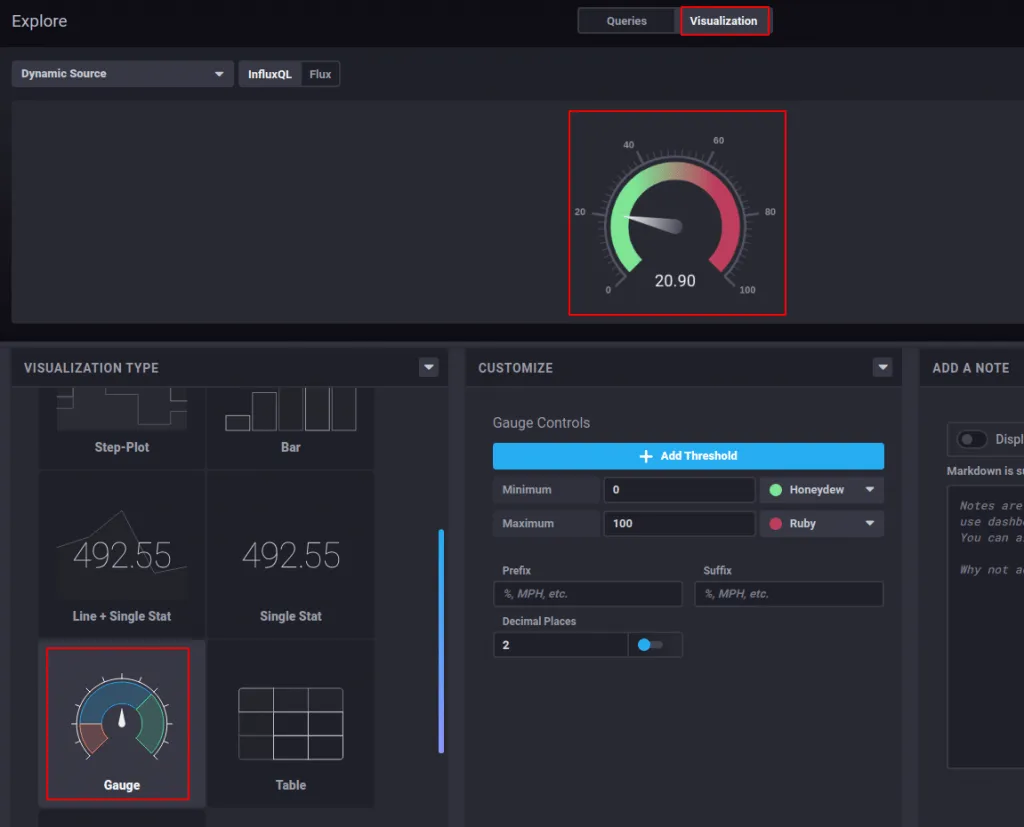This screenshot has height=827, width=1024.
Task: Click the visualization type list scrollbar
Action: 441,641
